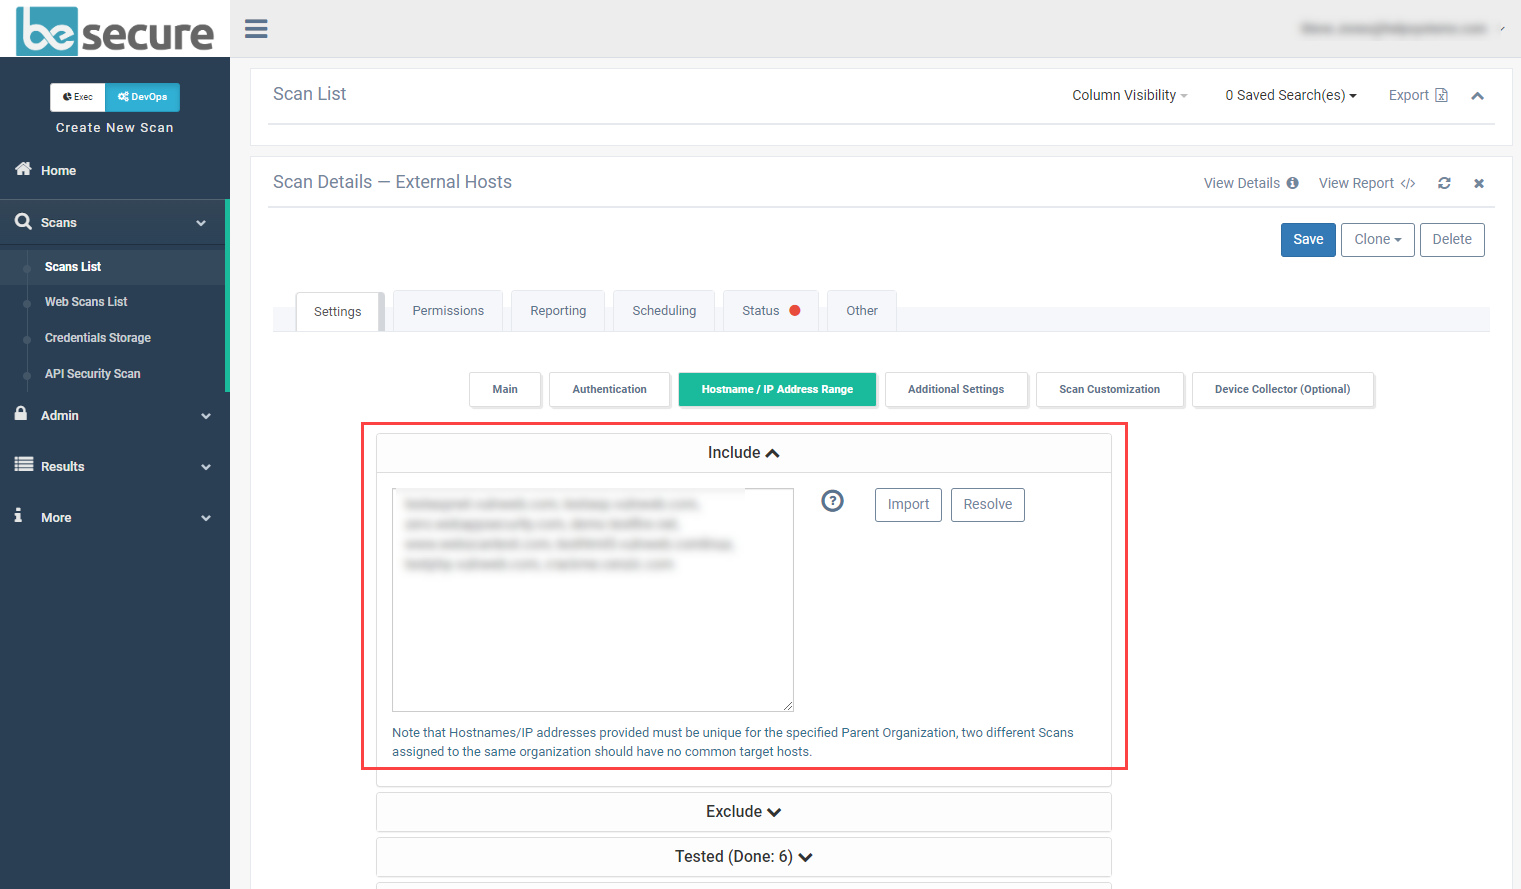Click the Admin lock icon
1521x889 pixels.
[x=21, y=413]
